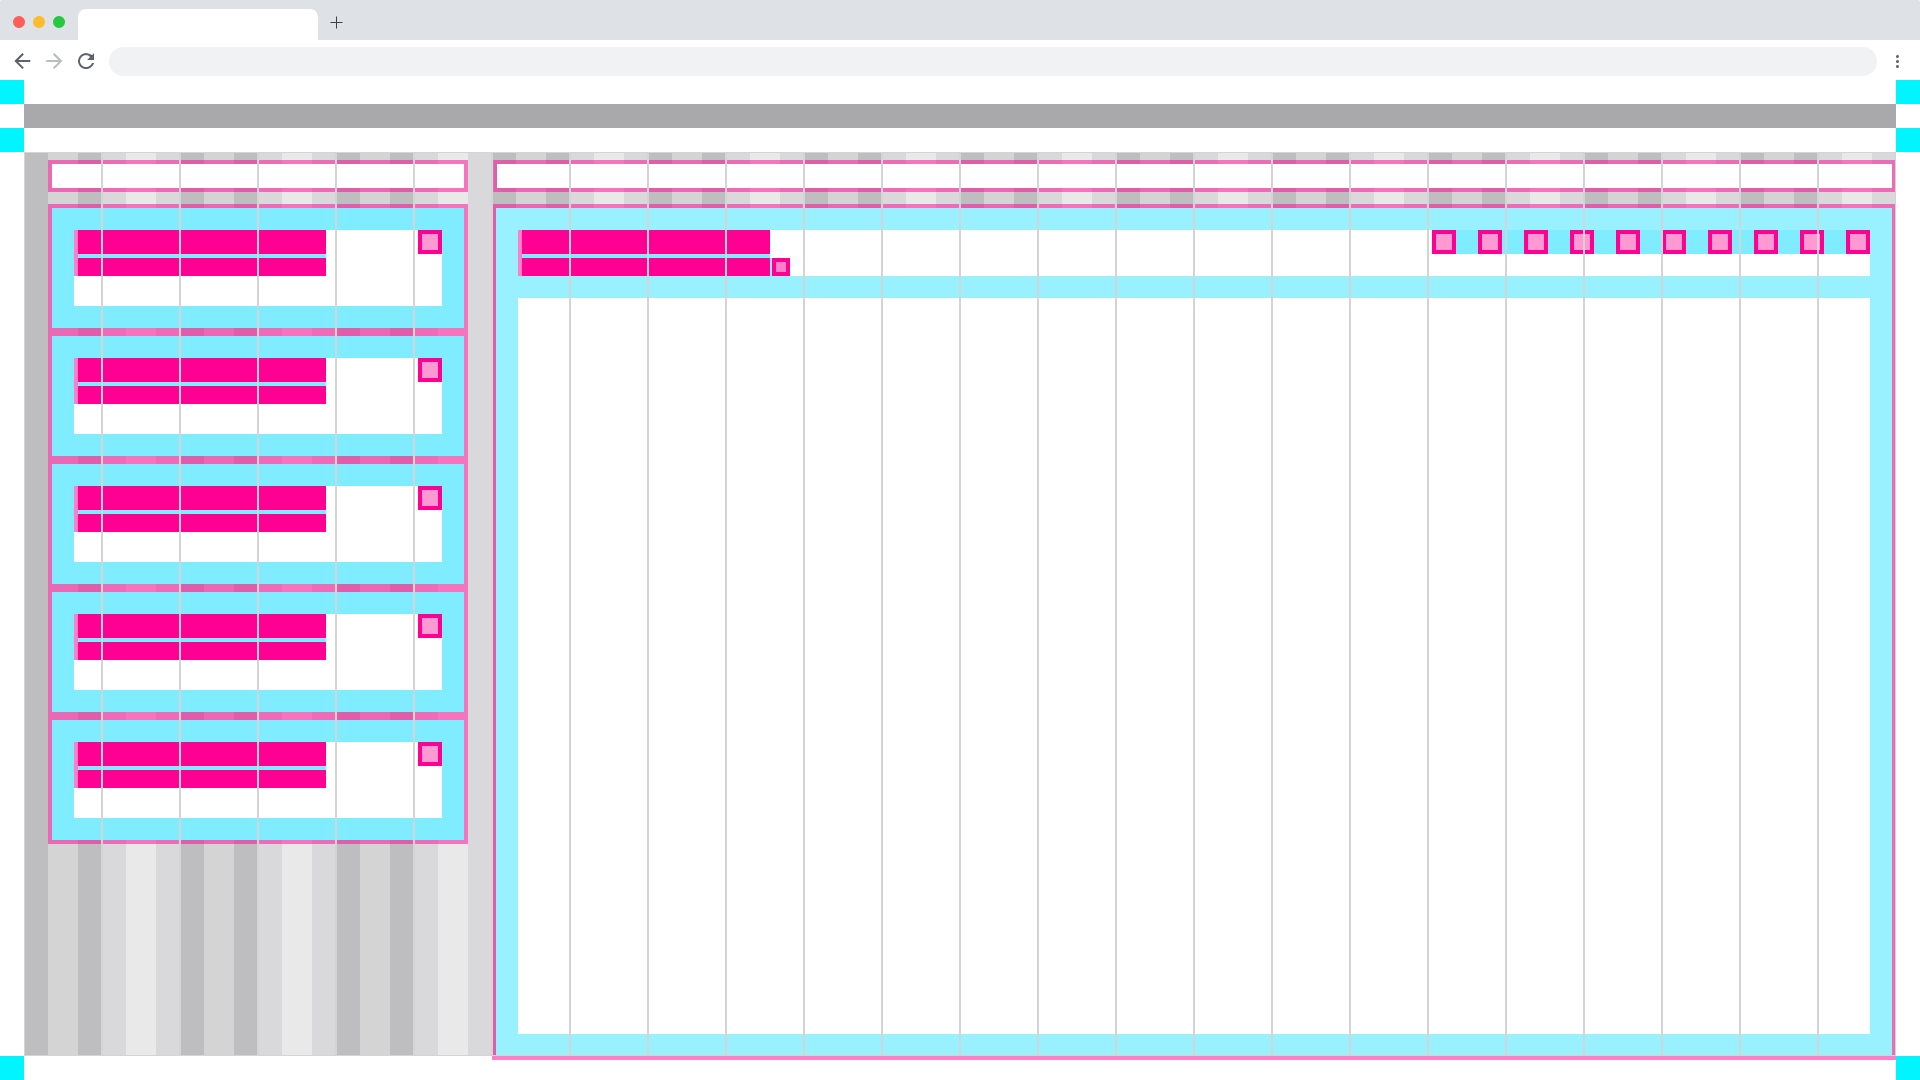1920x1080 pixels.
Task: Click the small icon beside the main panel subtitle
Action: point(781,267)
